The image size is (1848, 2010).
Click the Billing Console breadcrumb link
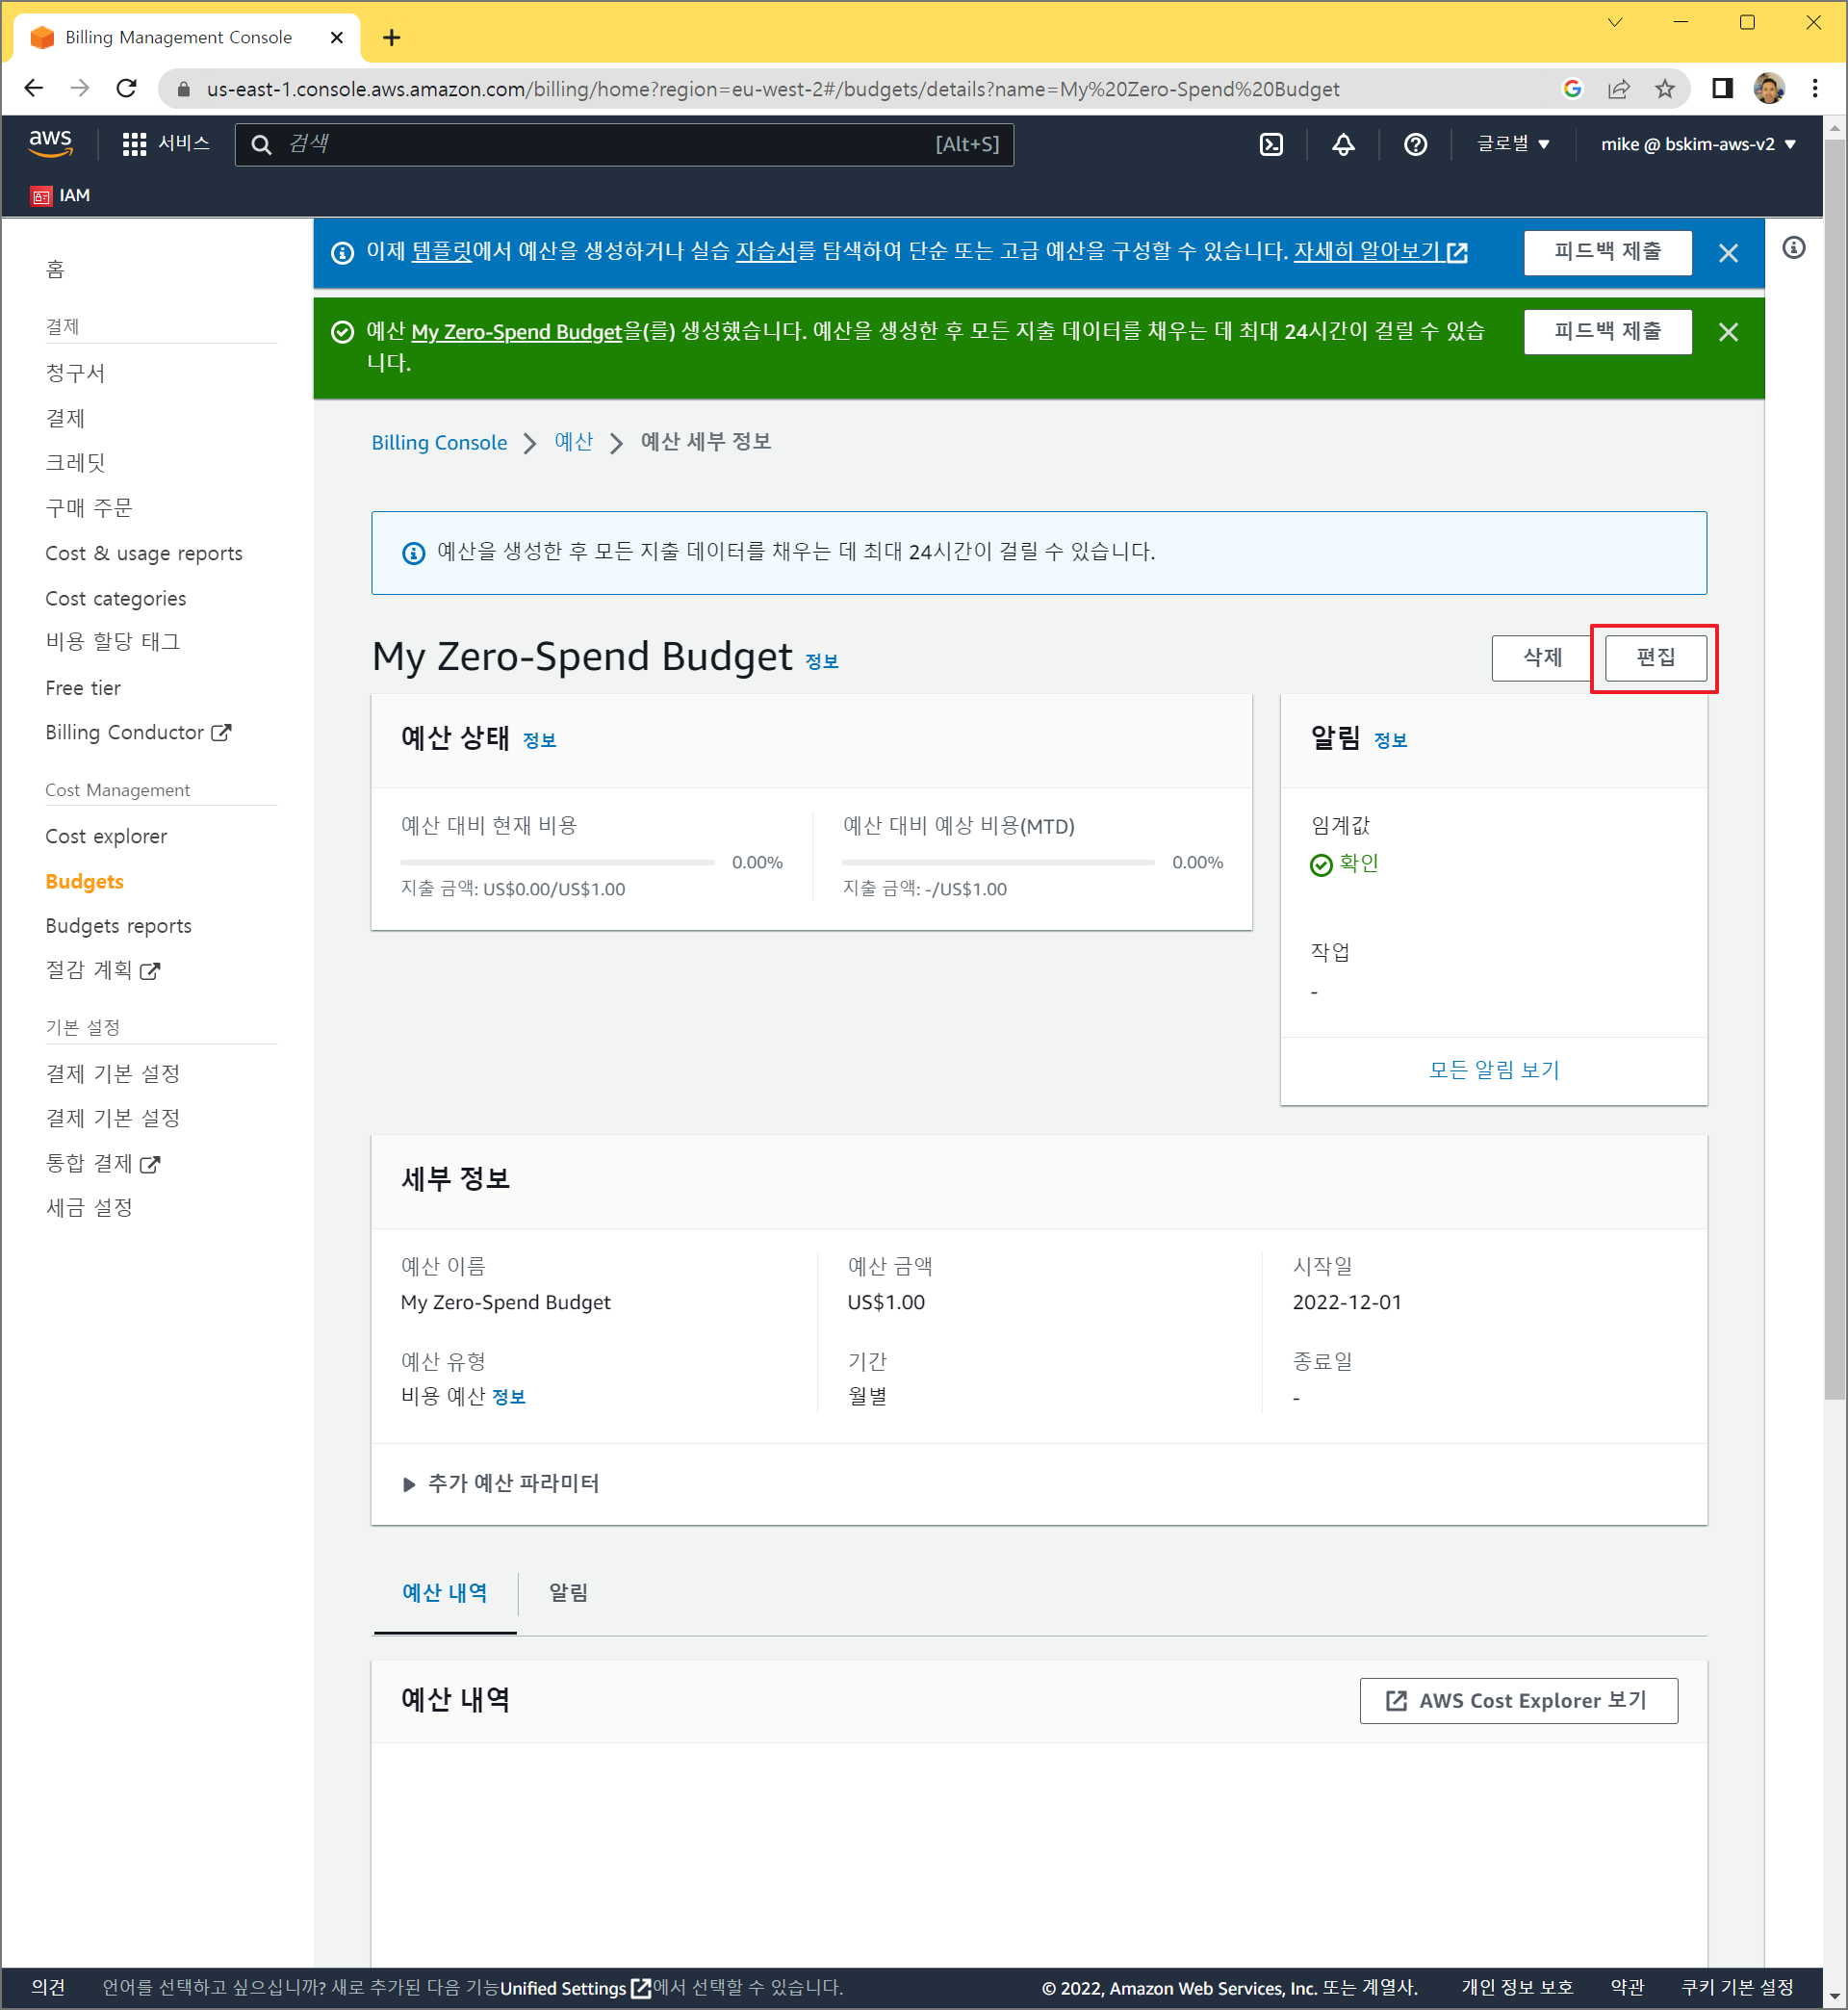pos(439,442)
